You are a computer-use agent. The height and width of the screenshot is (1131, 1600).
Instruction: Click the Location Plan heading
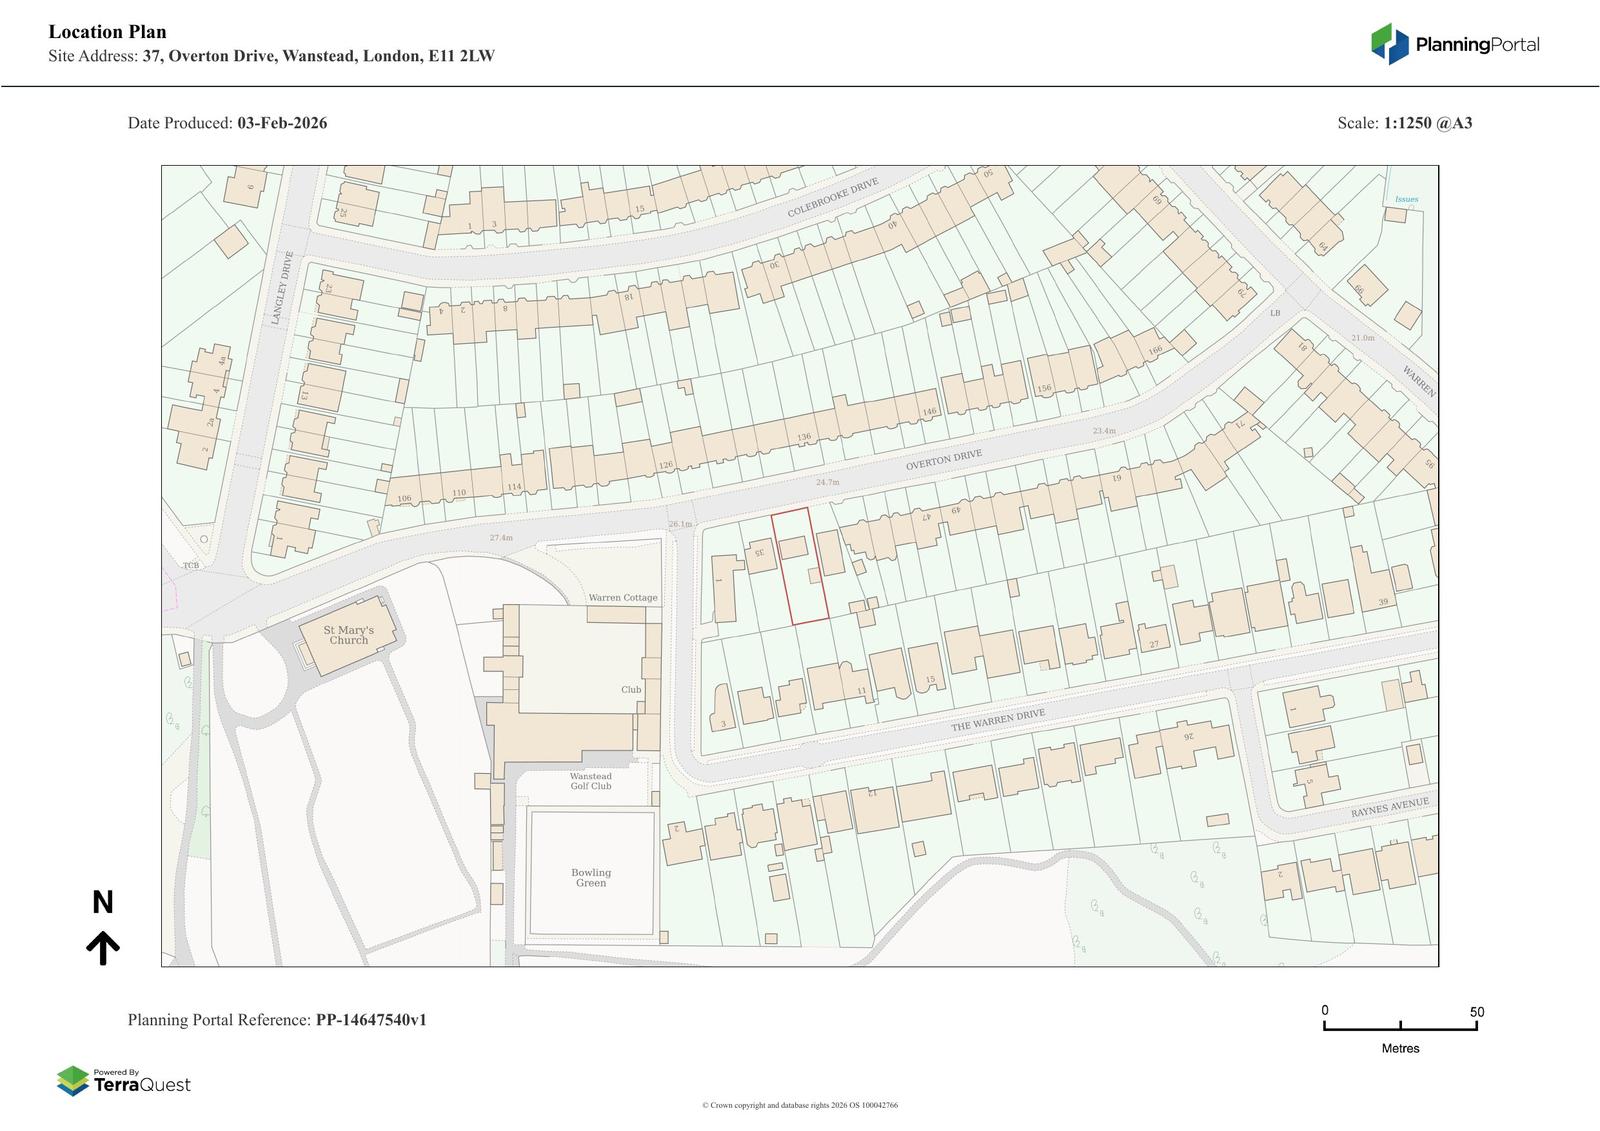[108, 32]
